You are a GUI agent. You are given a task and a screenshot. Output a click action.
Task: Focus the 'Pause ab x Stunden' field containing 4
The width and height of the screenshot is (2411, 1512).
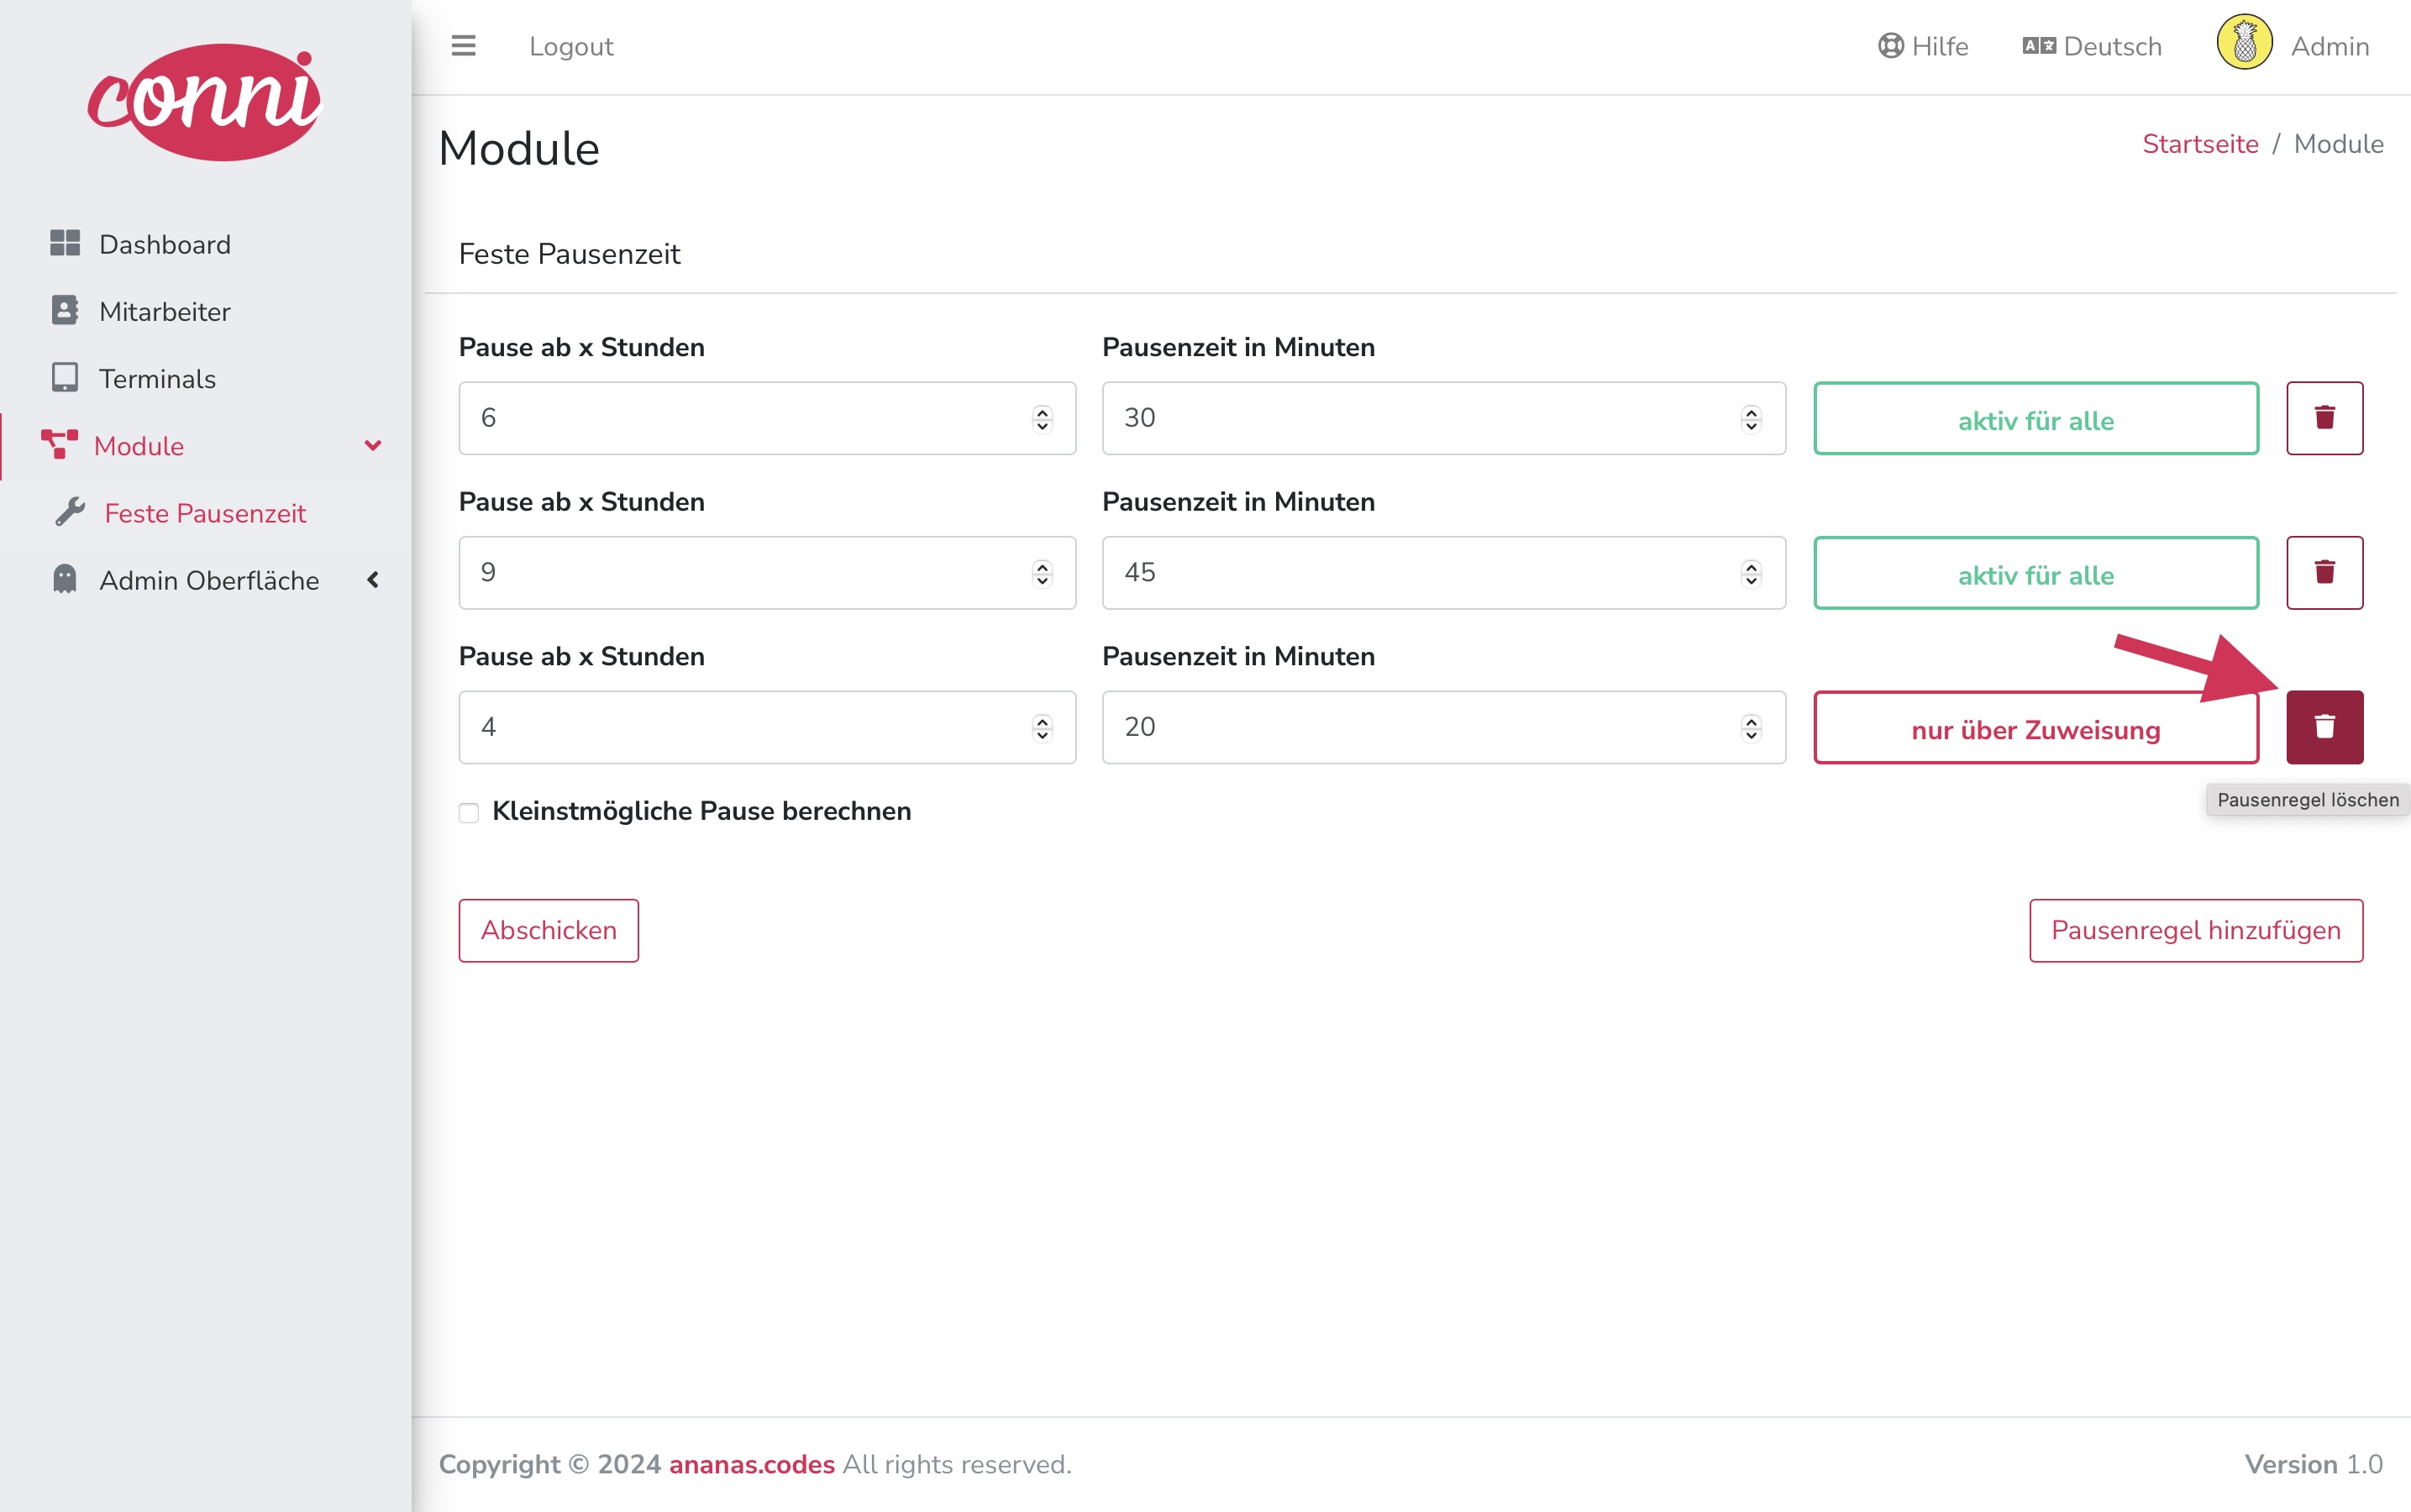(767, 727)
